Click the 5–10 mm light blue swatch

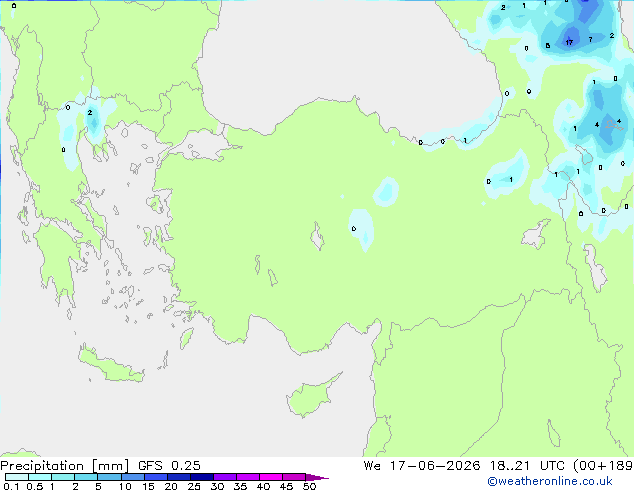pyautogui.click(x=109, y=477)
